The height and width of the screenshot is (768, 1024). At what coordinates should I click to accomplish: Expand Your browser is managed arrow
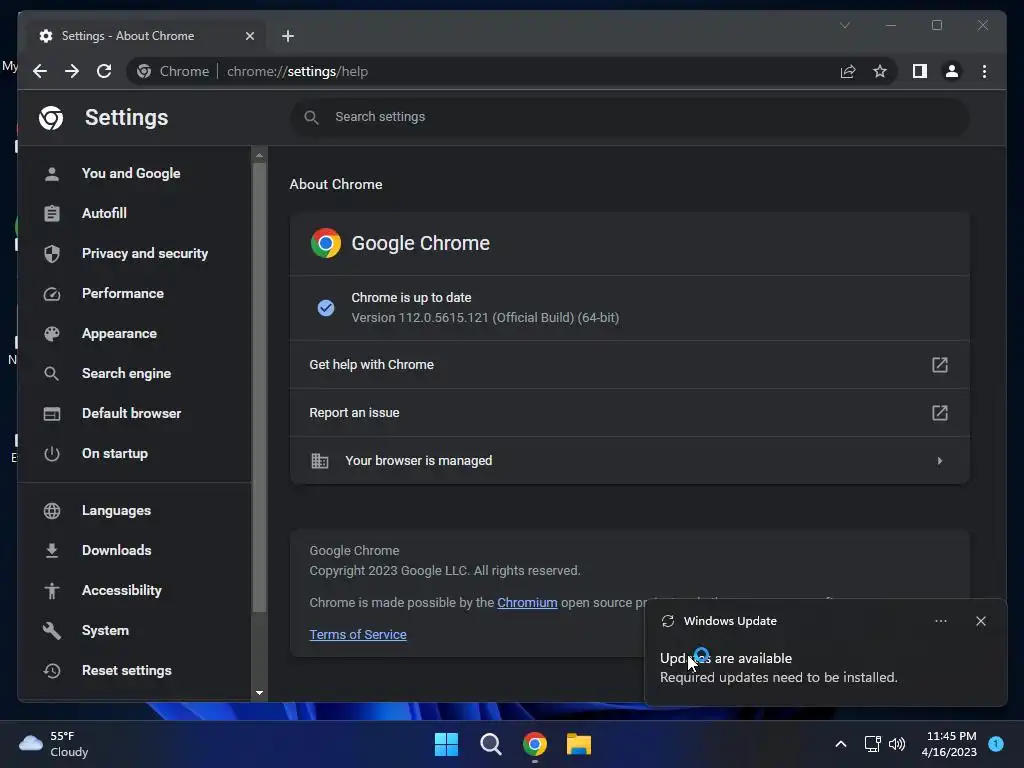[x=939, y=461]
